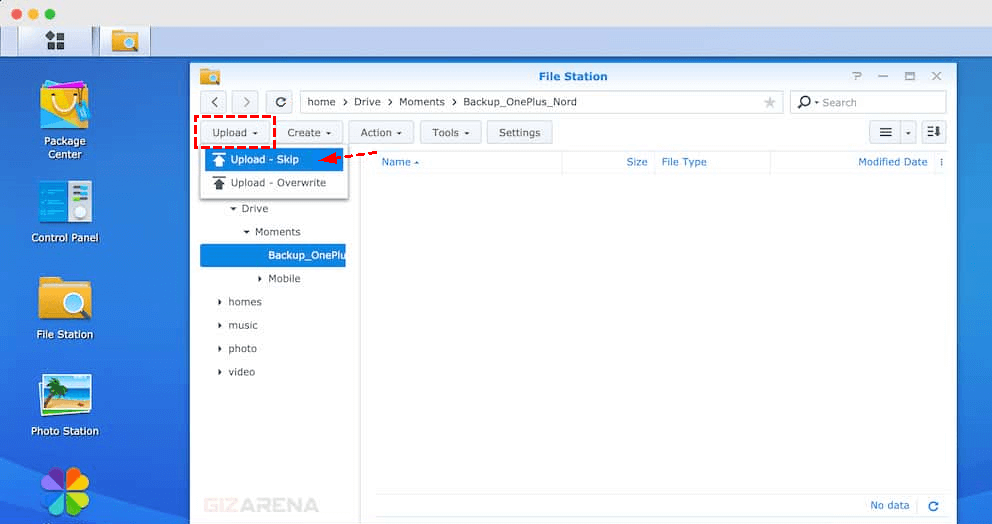This screenshot has height=524, width=992.
Task: Open the colorful Moments flower icon
Action: [x=65, y=492]
